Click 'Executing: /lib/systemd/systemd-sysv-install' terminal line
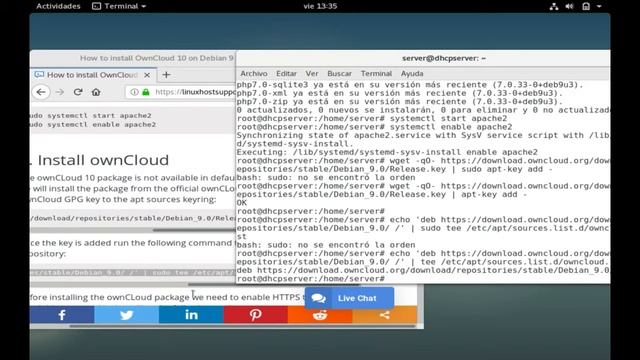Image resolution: width=640 pixels, height=360 pixels. coord(387,152)
